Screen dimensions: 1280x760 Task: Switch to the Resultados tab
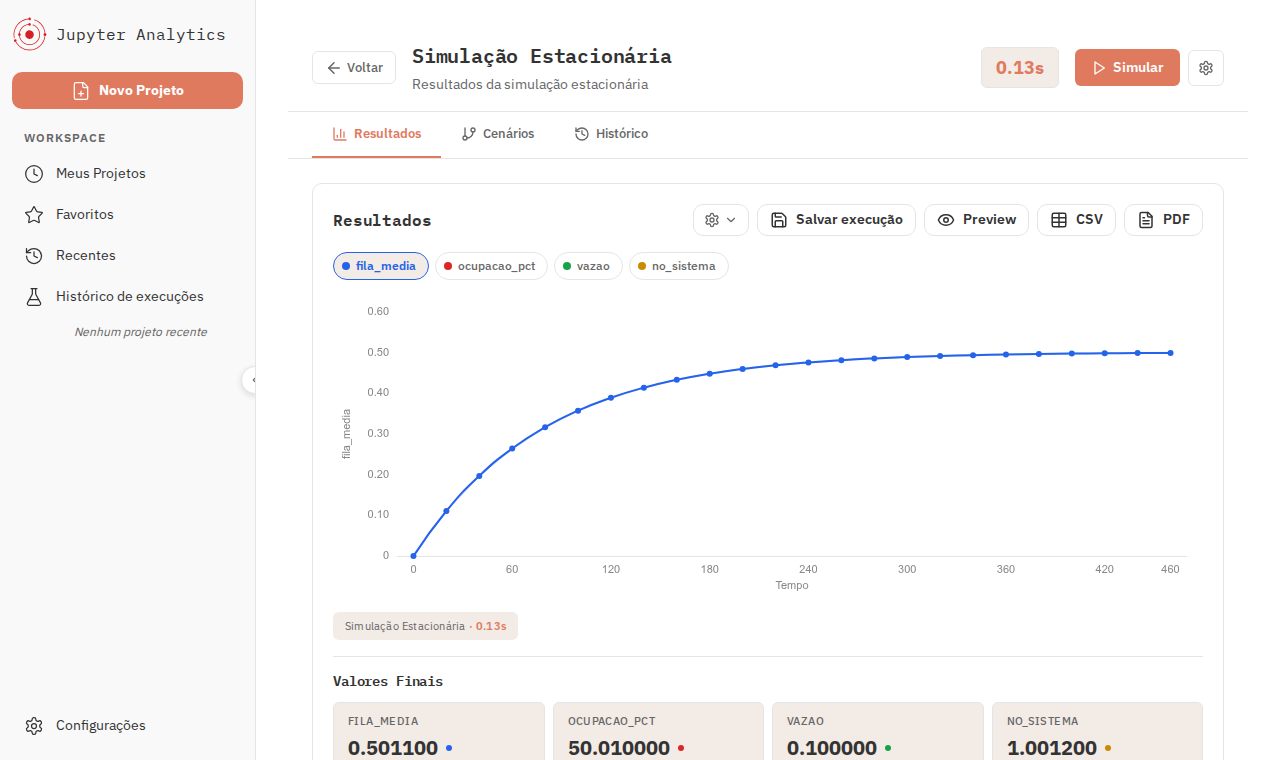(x=376, y=134)
